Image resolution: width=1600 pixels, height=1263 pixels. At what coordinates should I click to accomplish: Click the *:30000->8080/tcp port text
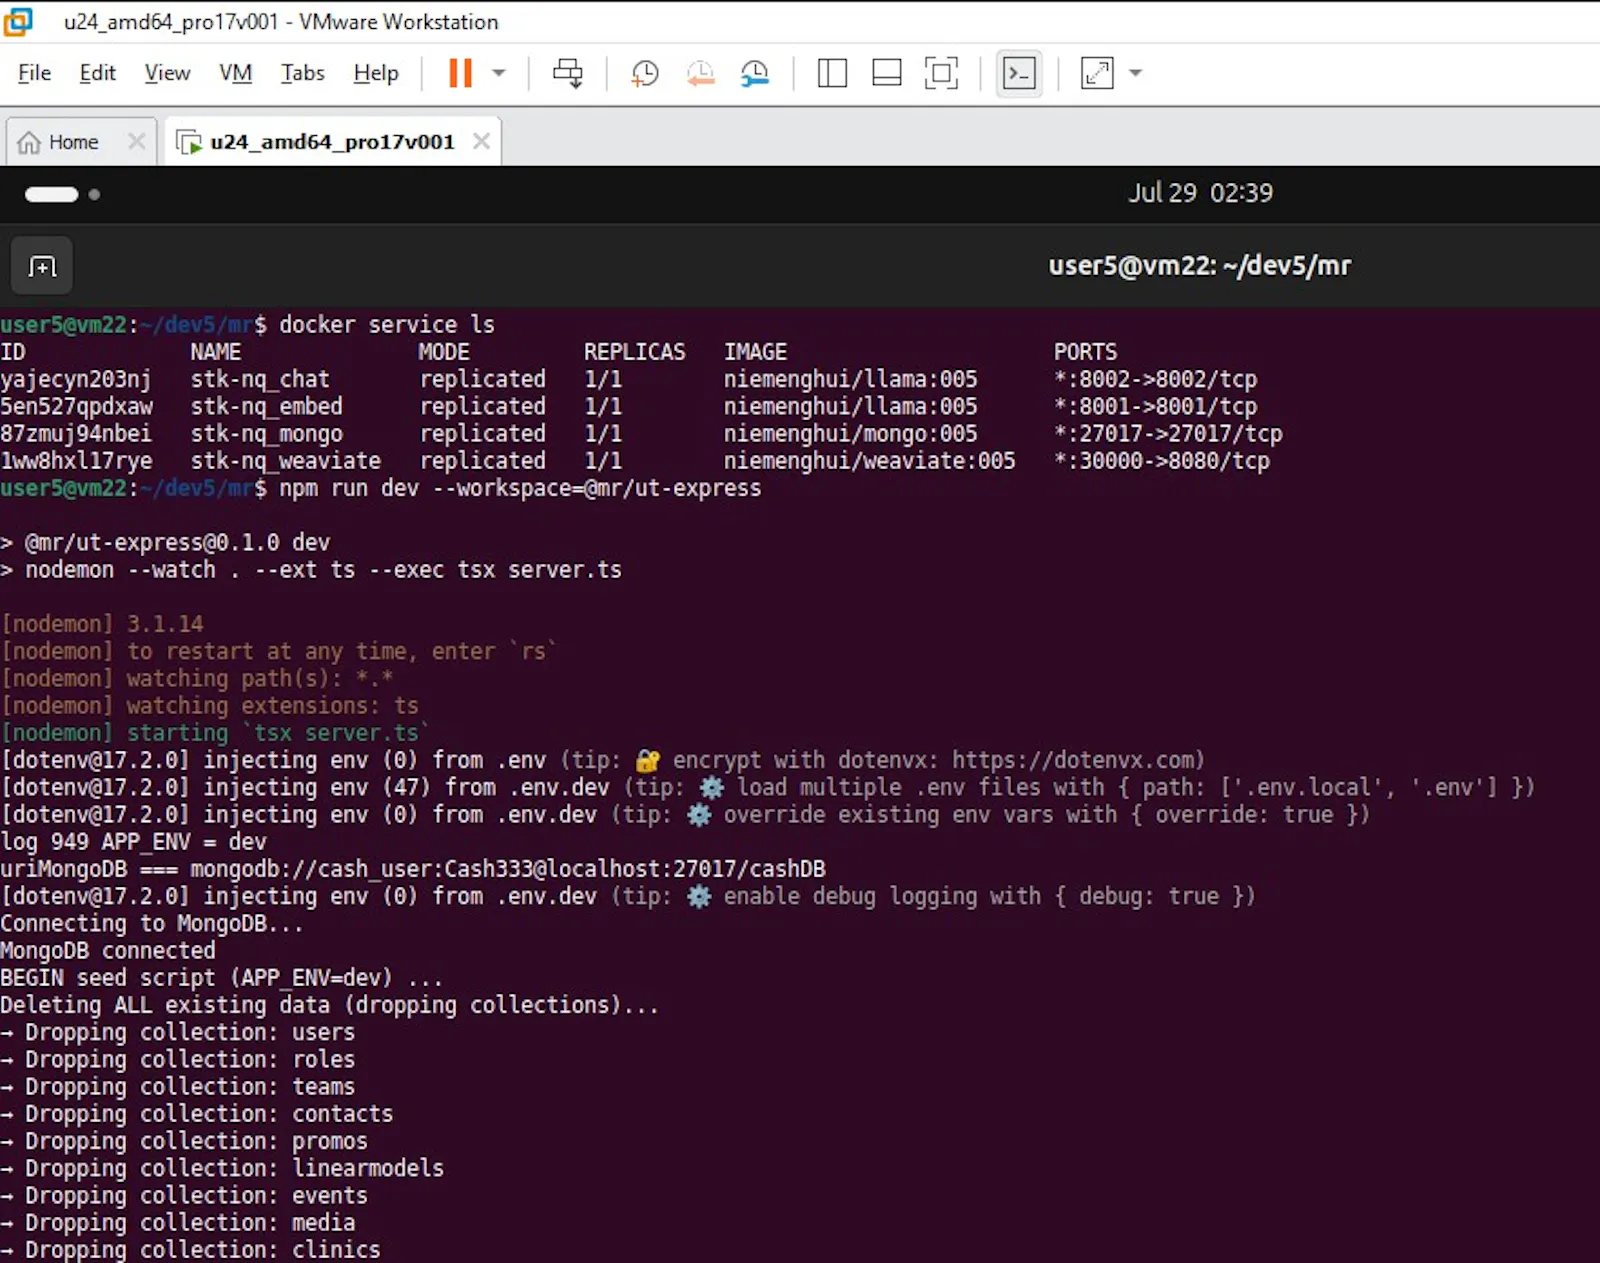click(x=1161, y=461)
